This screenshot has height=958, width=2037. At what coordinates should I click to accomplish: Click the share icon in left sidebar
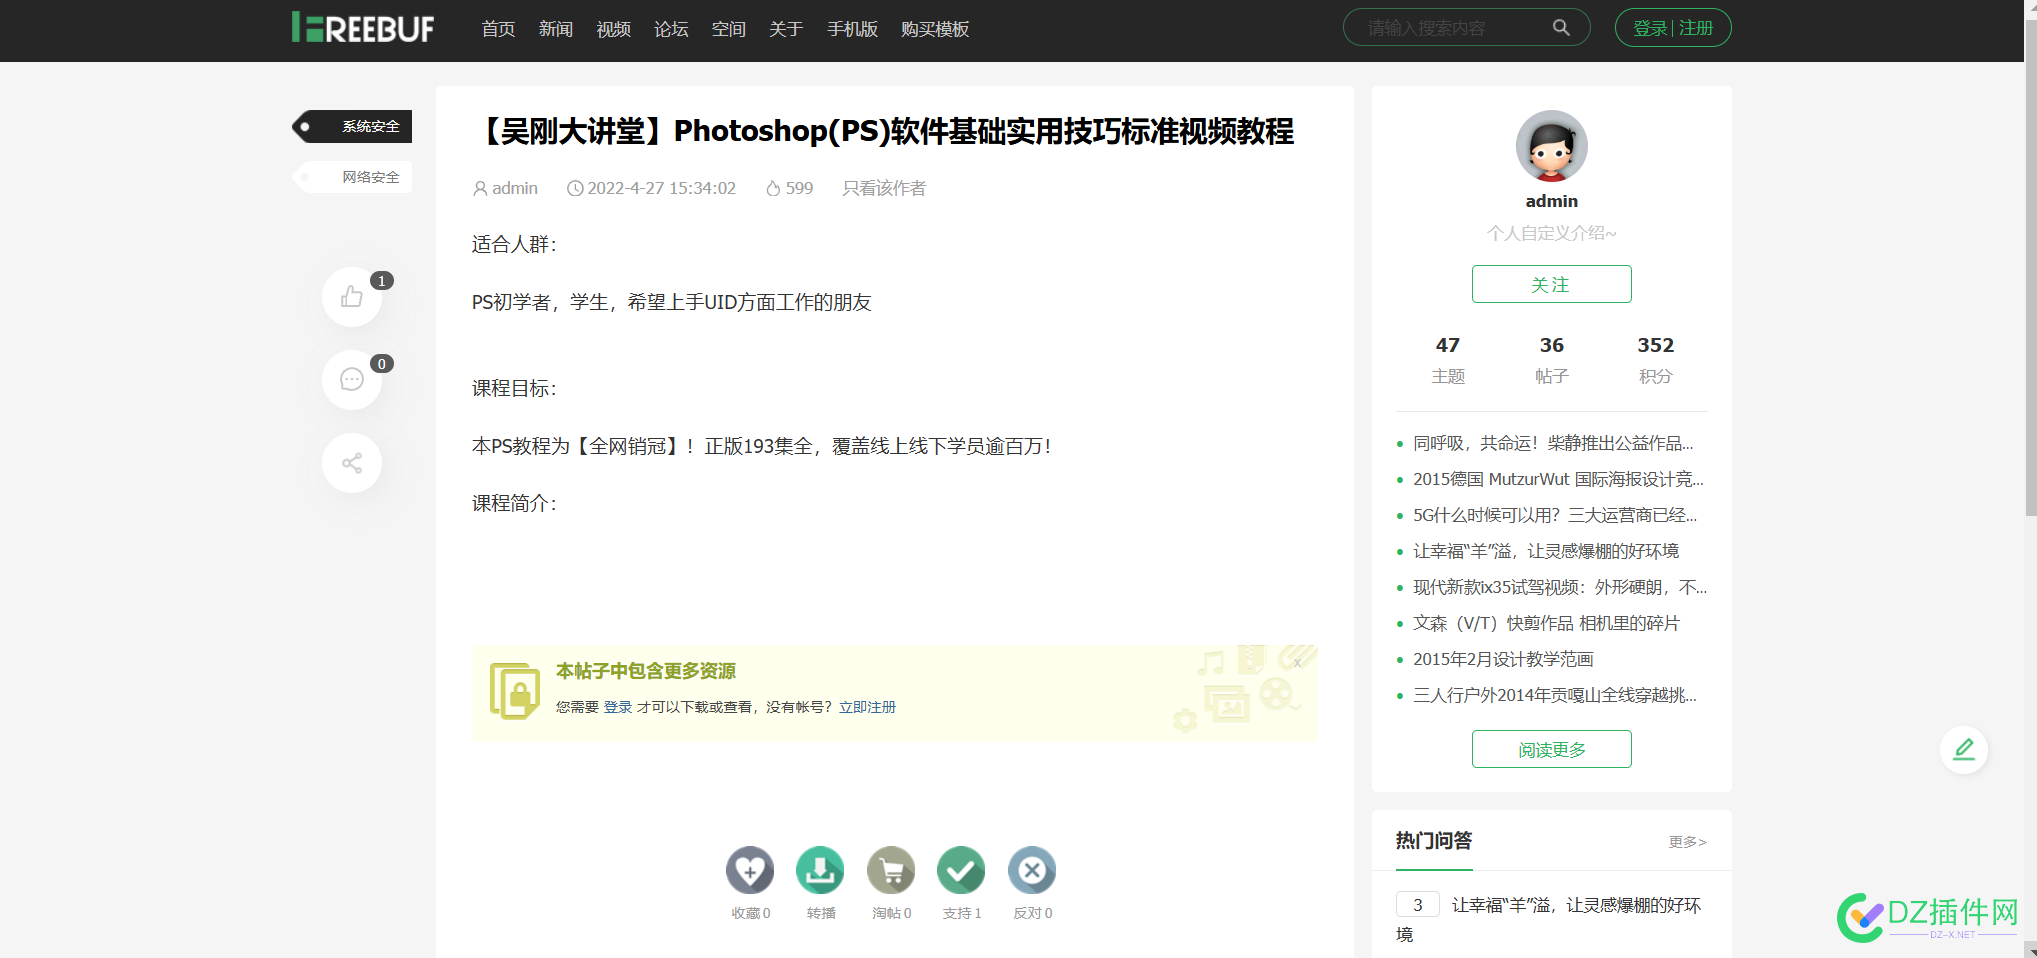(352, 463)
